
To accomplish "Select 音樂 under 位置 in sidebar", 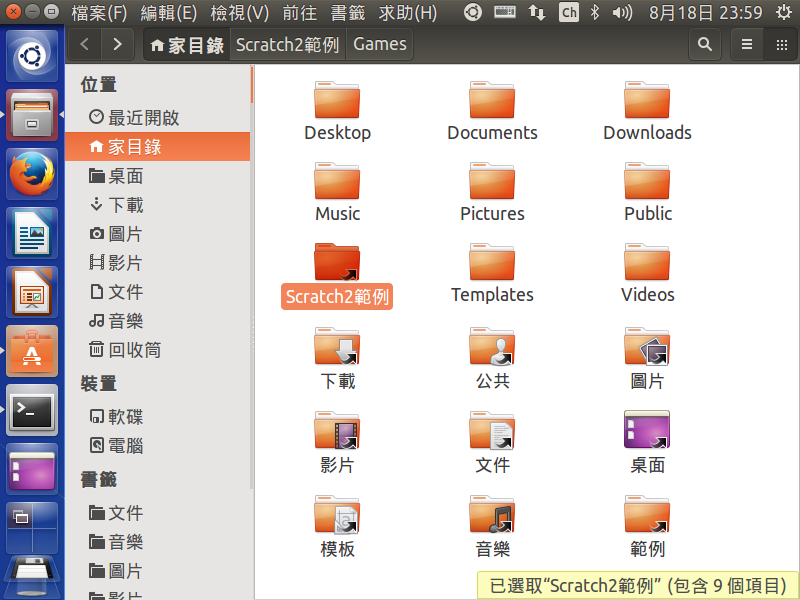I will coord(158,321).
